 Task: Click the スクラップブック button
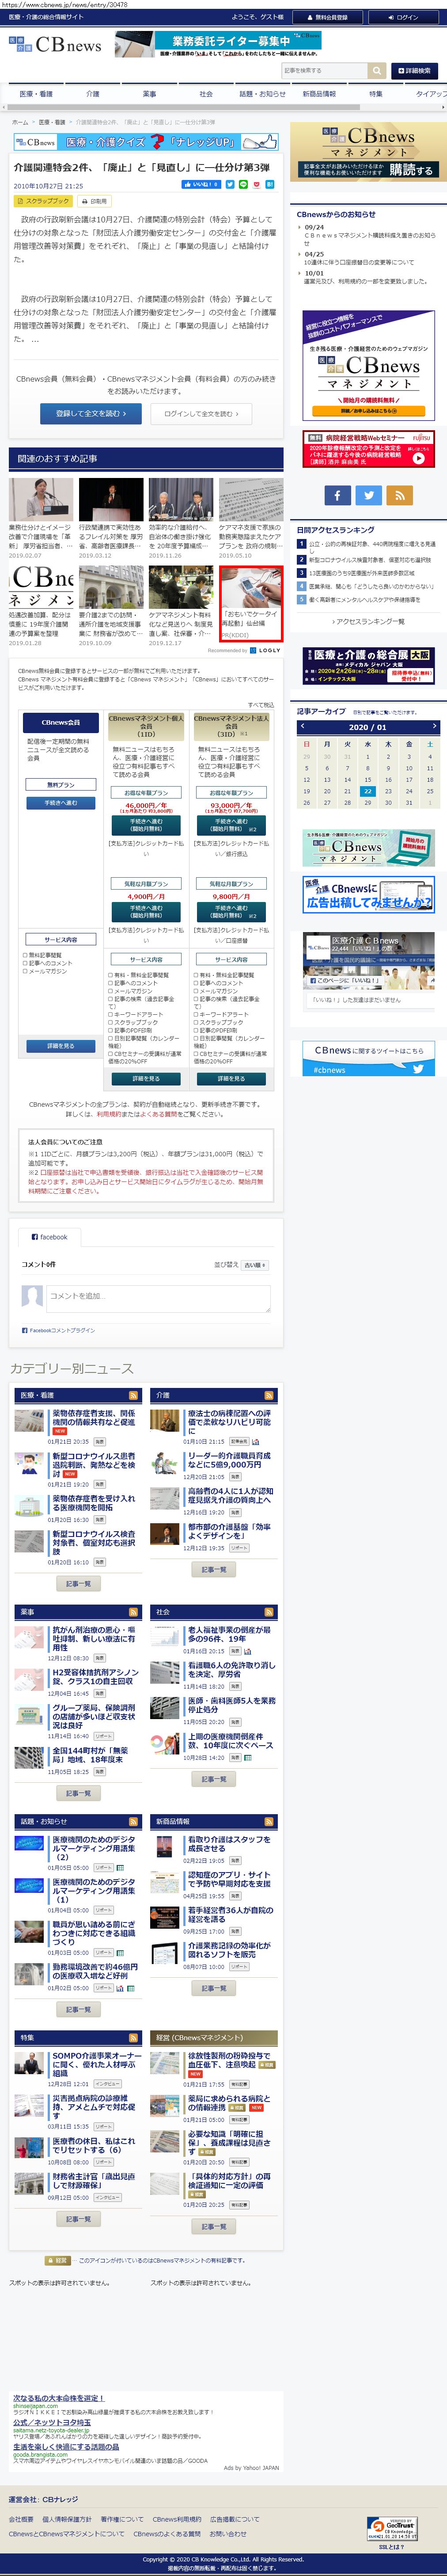(43, 201)
